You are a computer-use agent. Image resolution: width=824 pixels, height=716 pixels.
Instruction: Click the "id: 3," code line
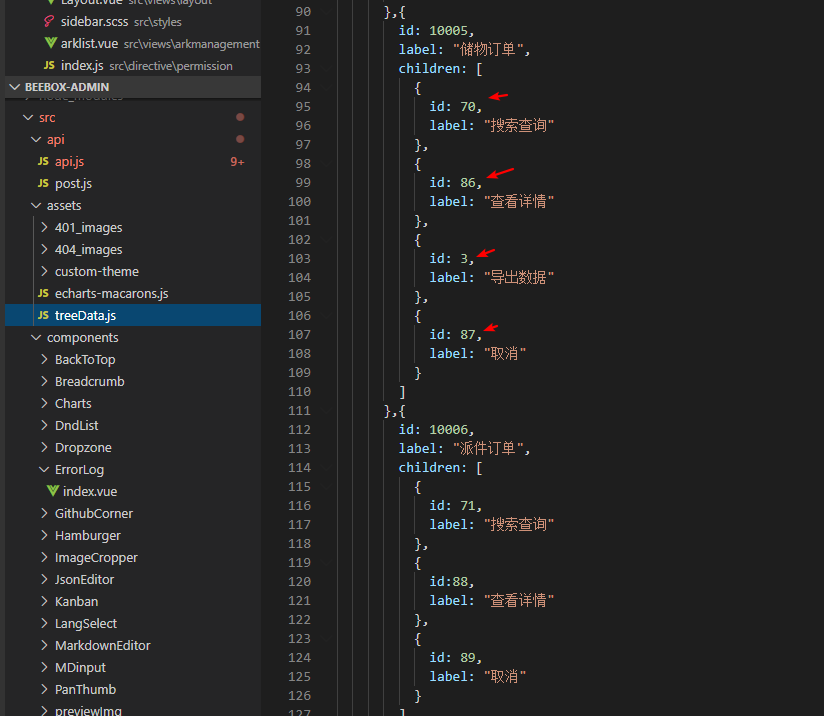click(x=452, y=259)
